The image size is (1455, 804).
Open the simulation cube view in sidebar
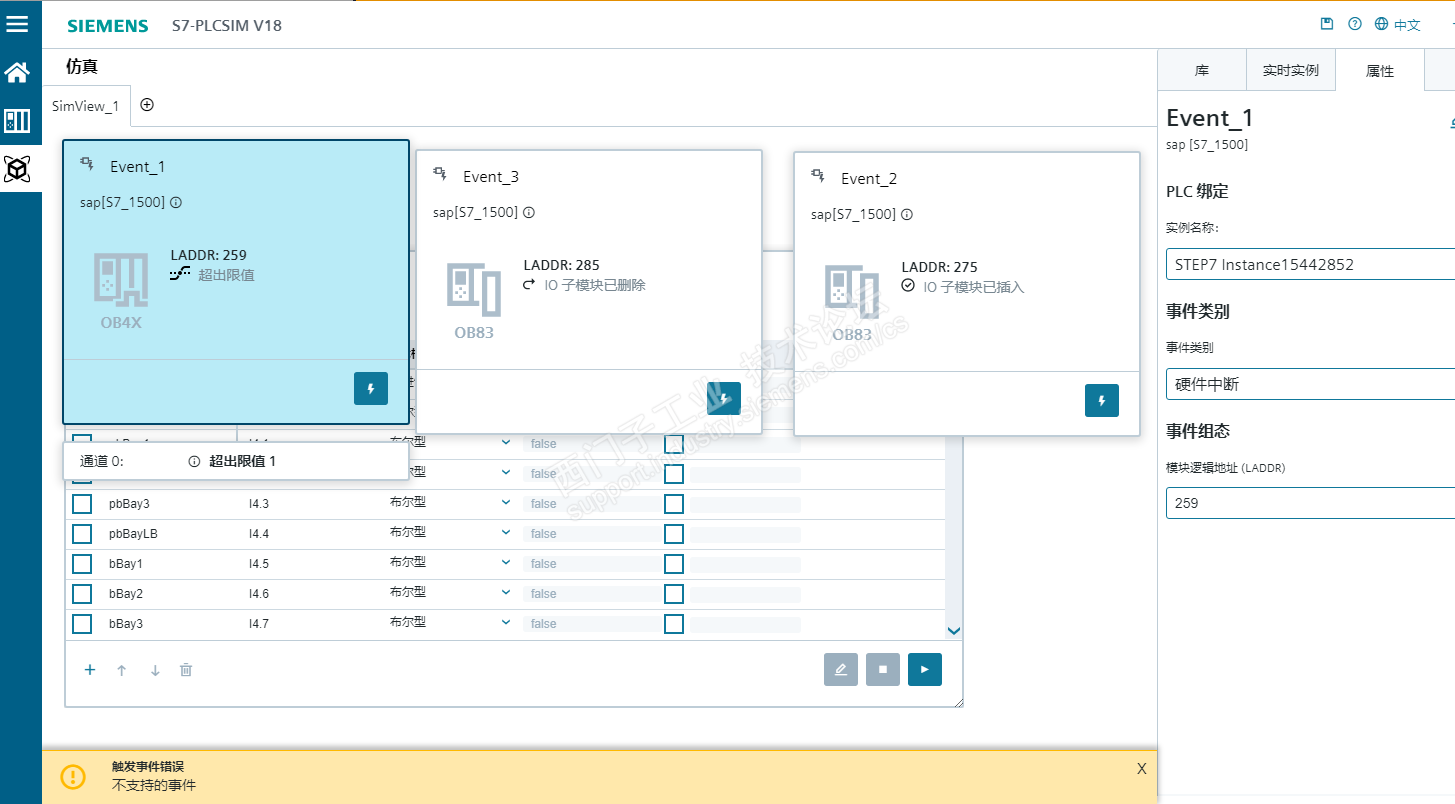tap(17, 169)
